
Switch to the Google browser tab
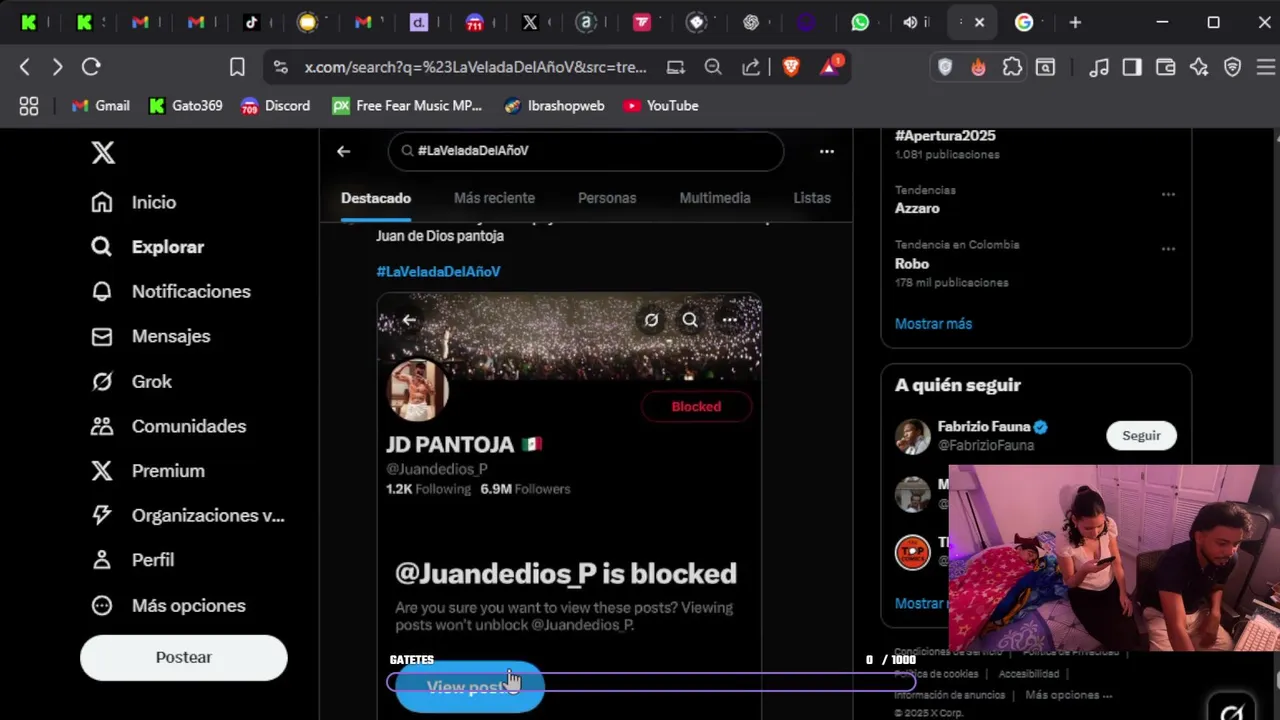pos(1024,22)
